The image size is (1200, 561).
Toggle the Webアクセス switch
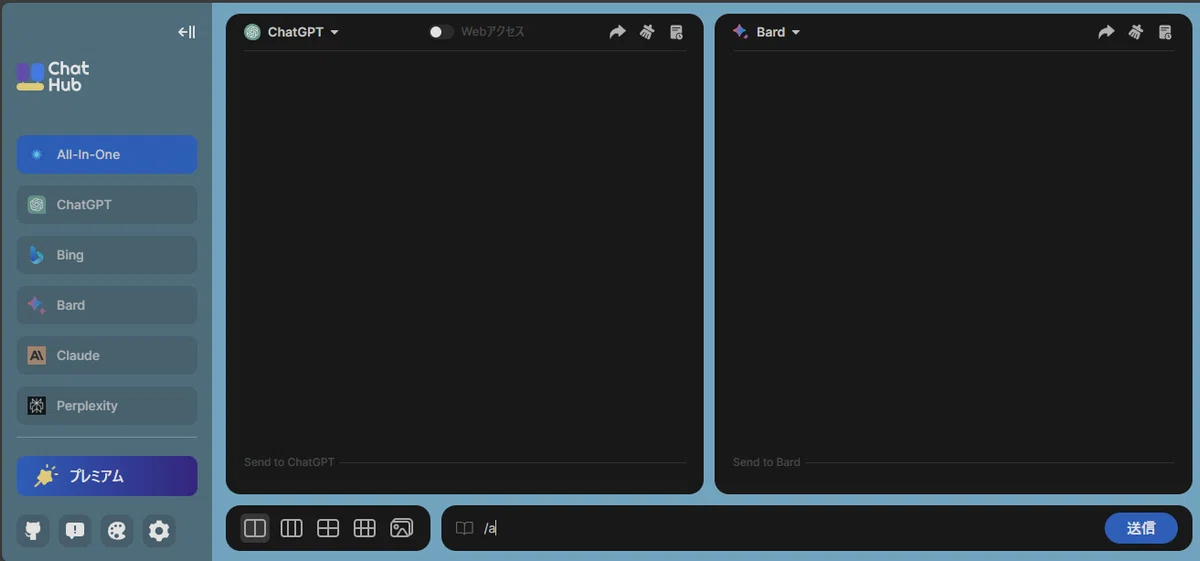(x=441, y=32)
